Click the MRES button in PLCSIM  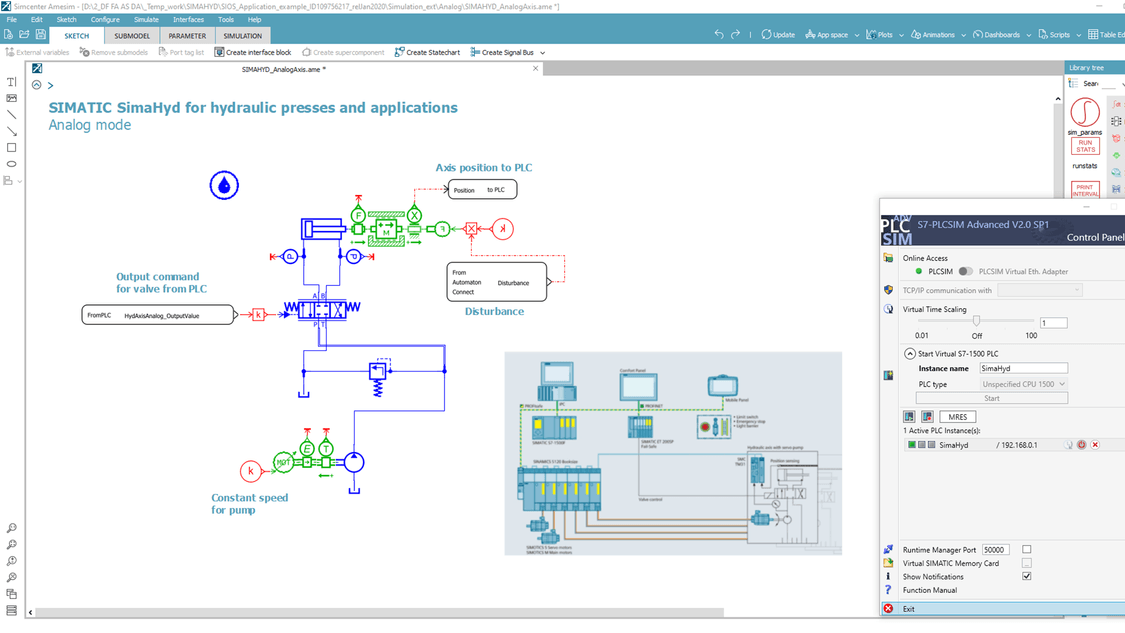click(x=957, y=416)
